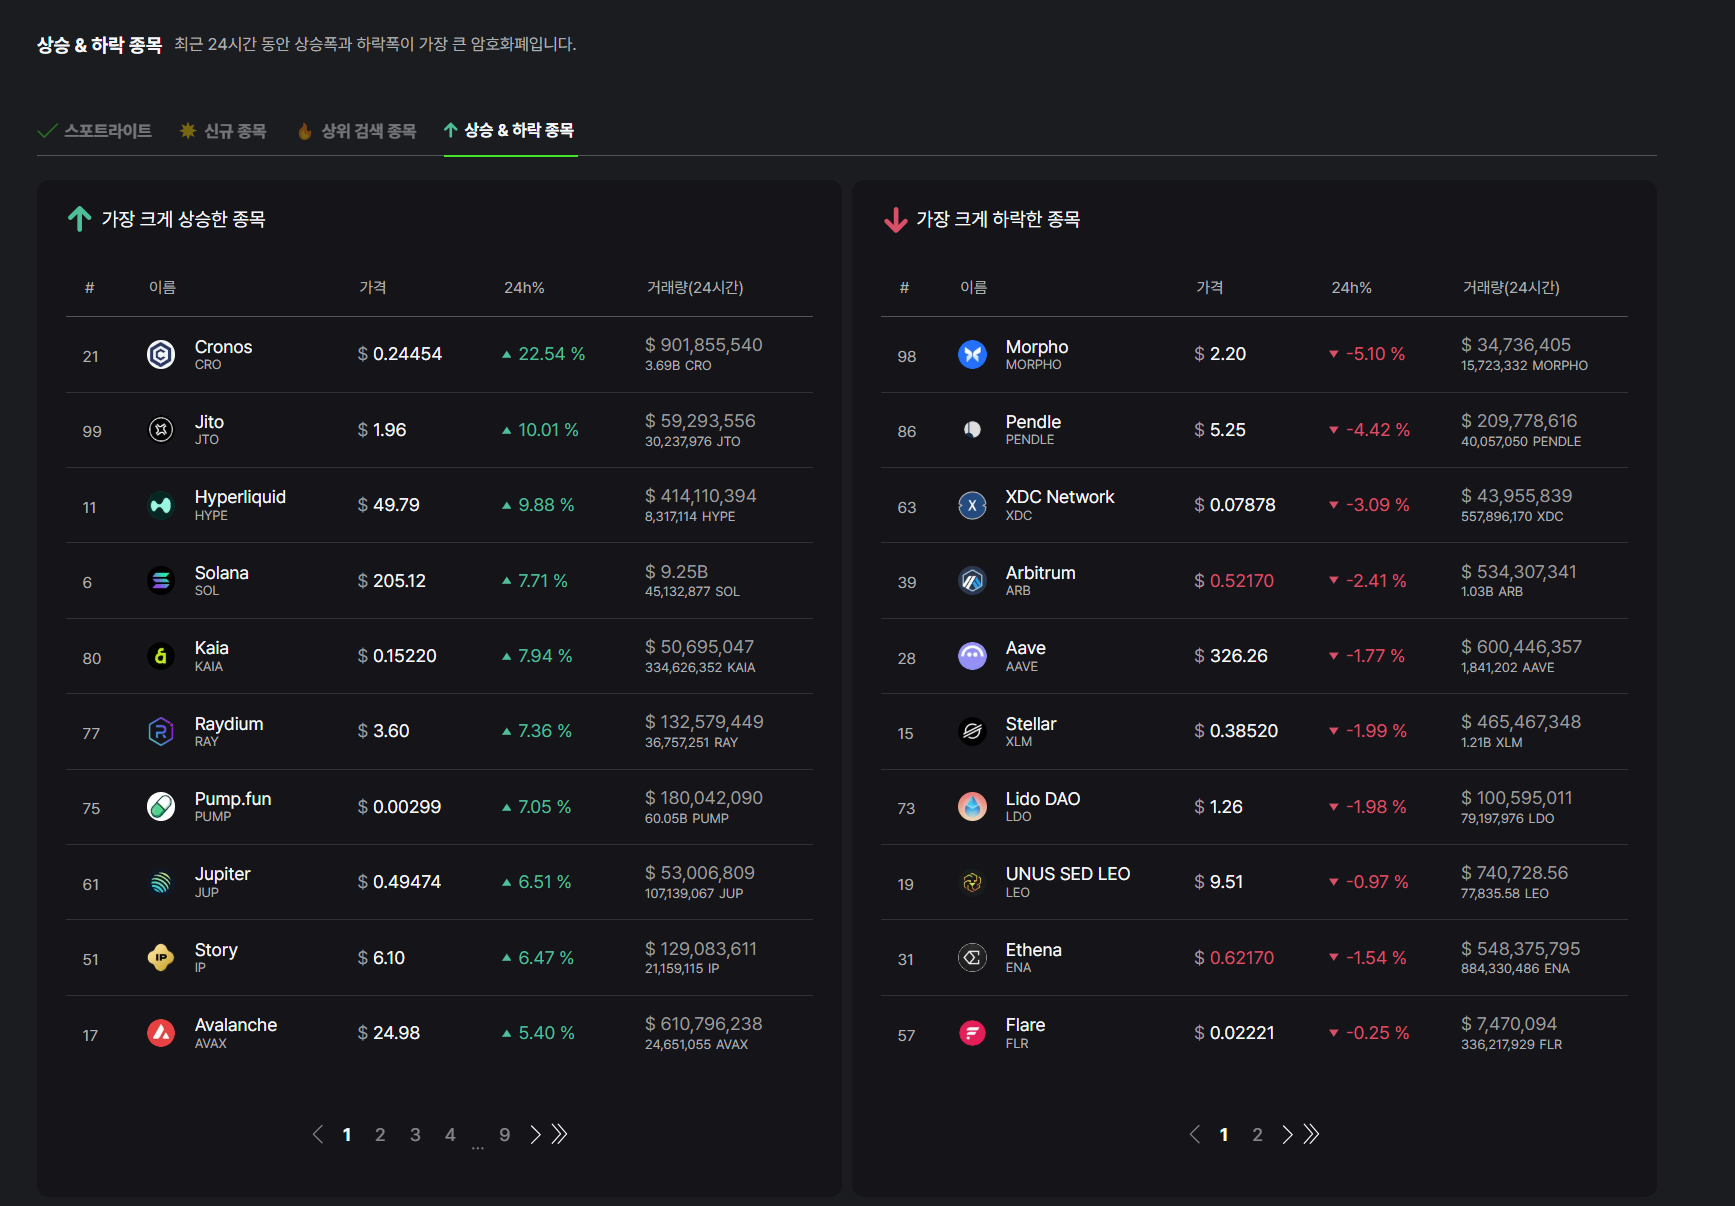Click Cronos 22.54 % change value
1735x1206 pixels.
[x=544, y=354]
